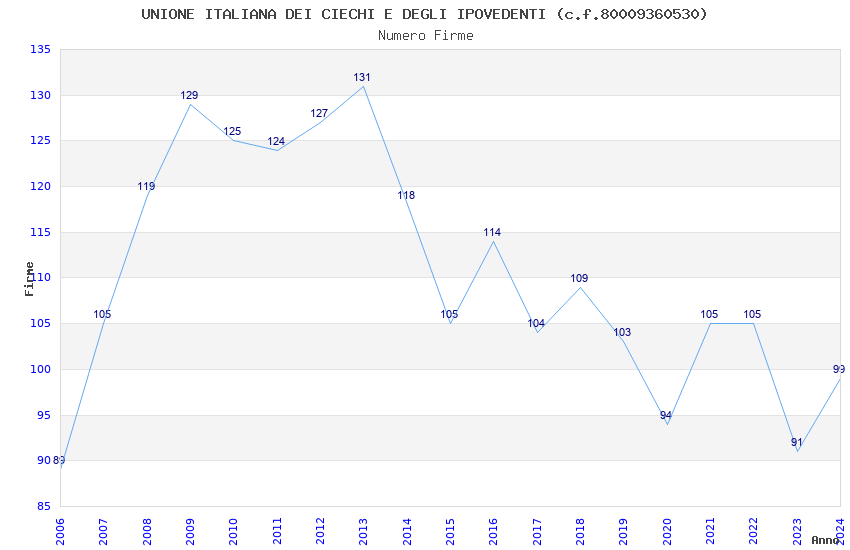Viewport: 850px width, 550px height.
Task: Click x-axis year label 2019
Action: tap(624, 532)
